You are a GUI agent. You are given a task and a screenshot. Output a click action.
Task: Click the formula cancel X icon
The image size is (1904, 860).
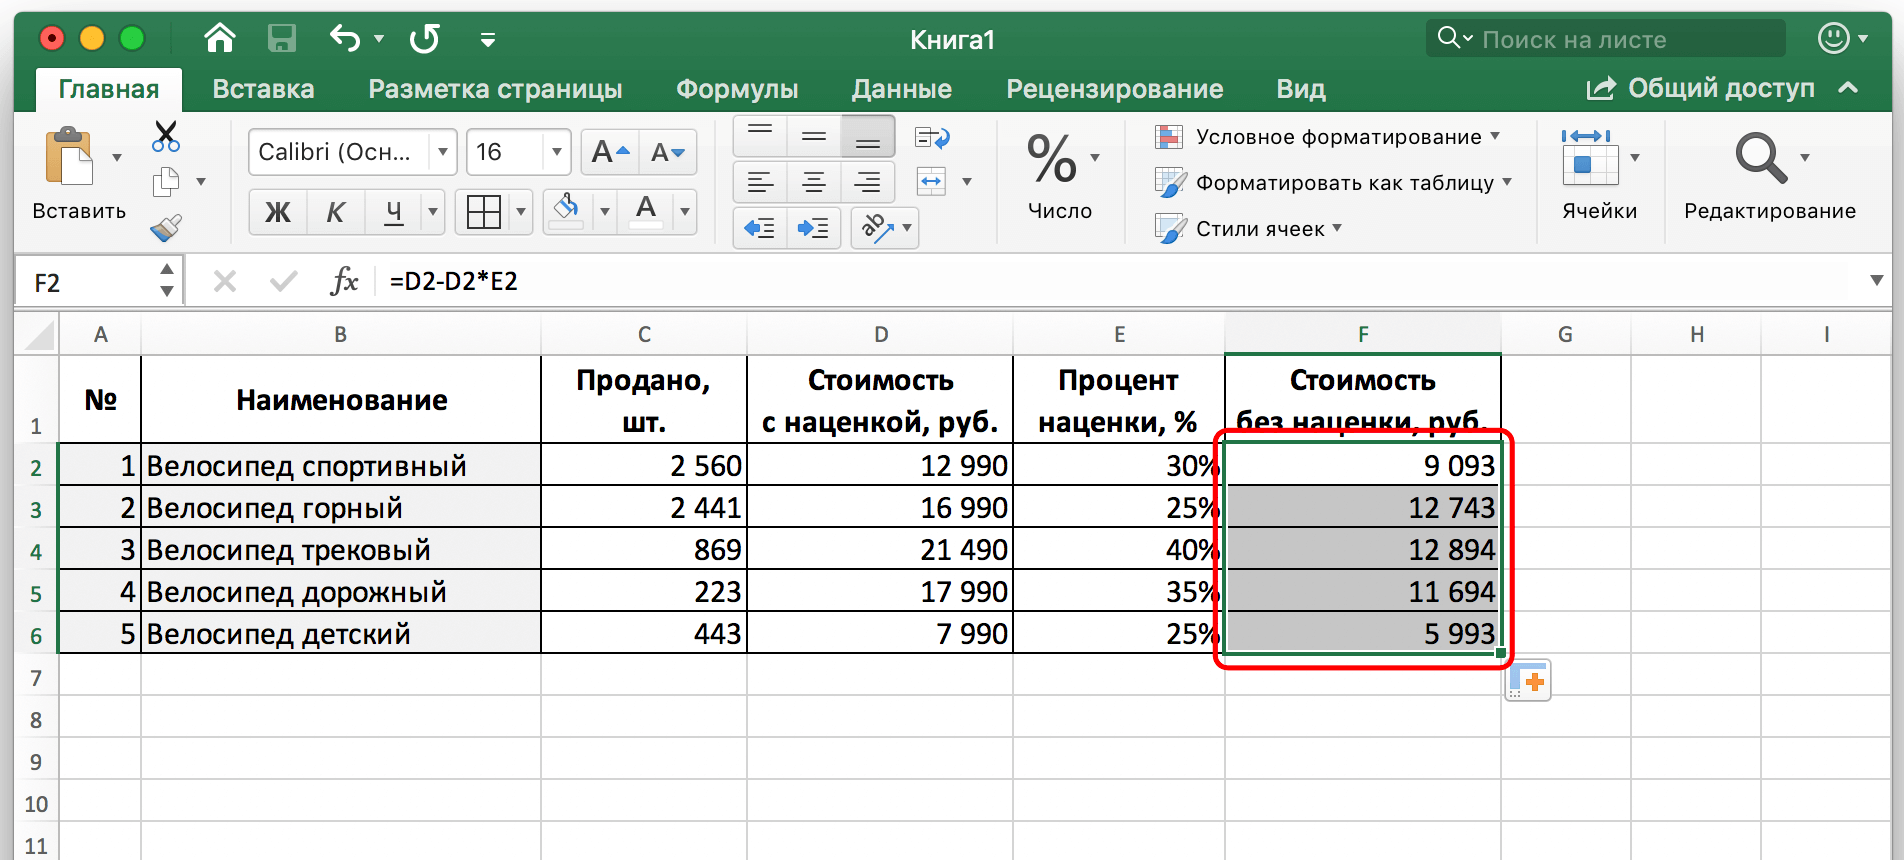[x=225, y=281]
